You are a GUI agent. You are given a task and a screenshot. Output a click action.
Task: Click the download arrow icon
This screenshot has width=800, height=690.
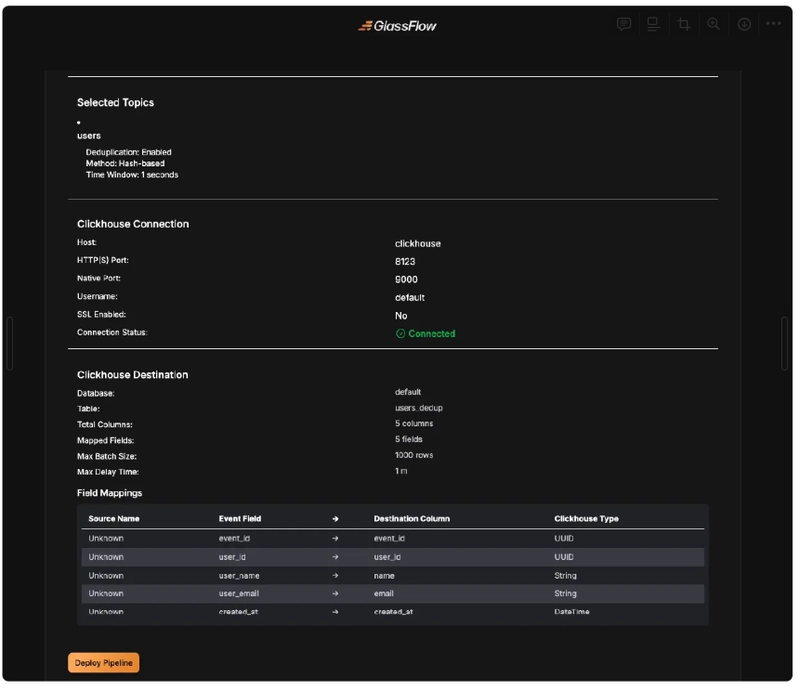744,24
